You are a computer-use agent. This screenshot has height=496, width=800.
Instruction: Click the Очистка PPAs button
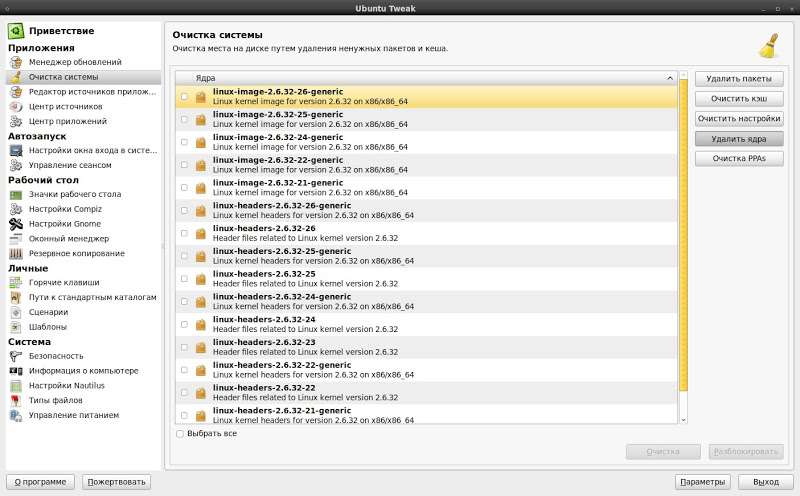click(x=739, y=159)
